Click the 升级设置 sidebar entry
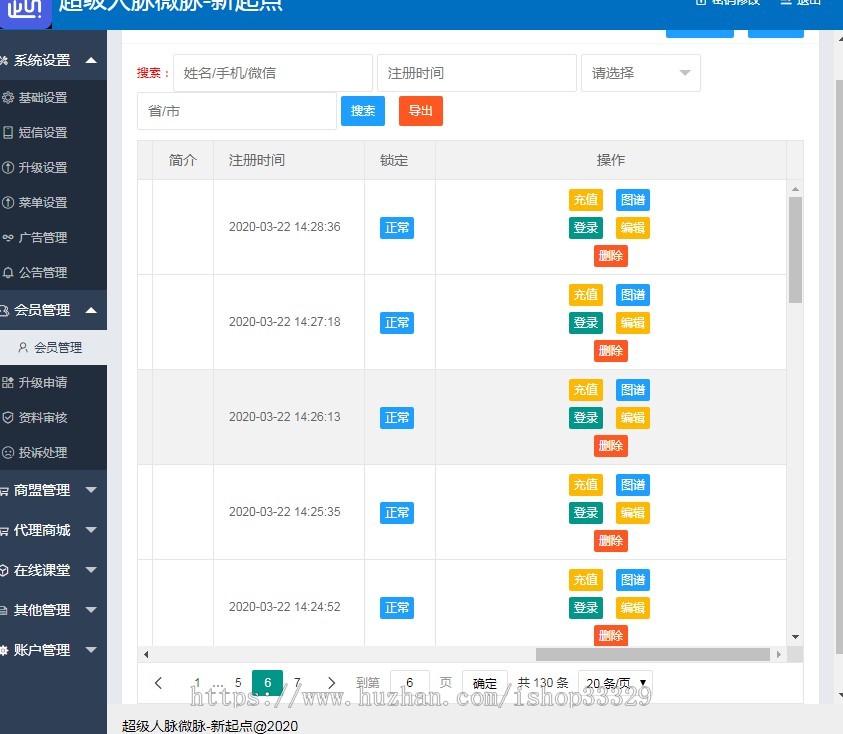The height and width of the screenshot is (734, 843). (45, 167)
